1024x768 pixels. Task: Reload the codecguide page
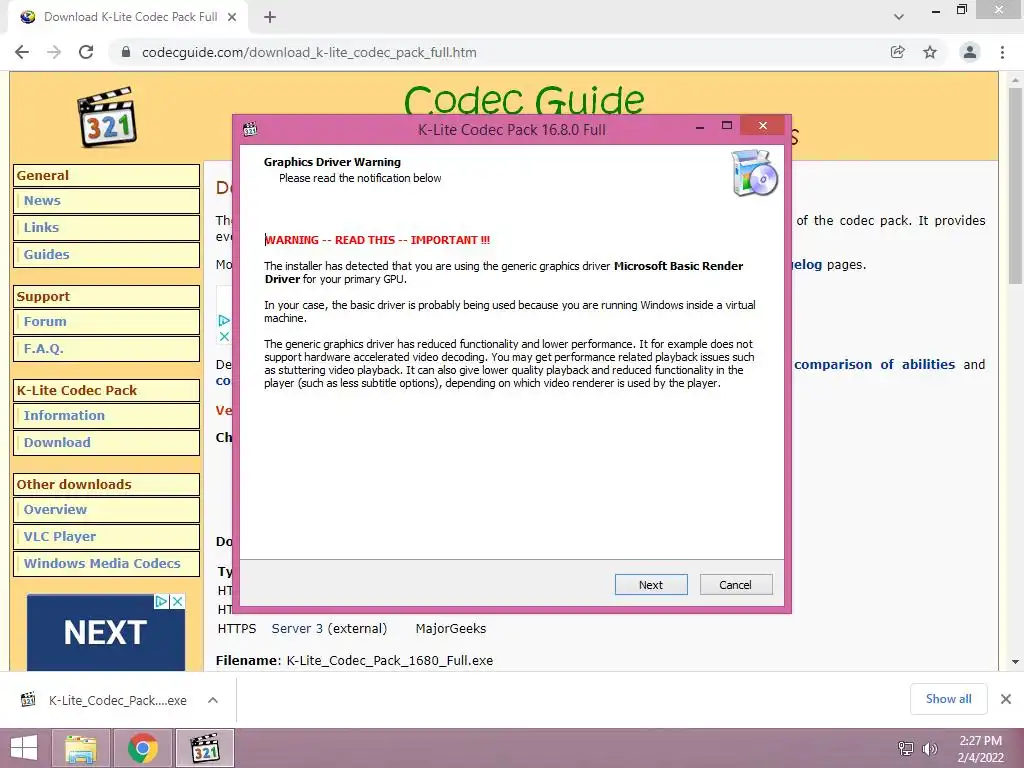(x=86, y=52)
